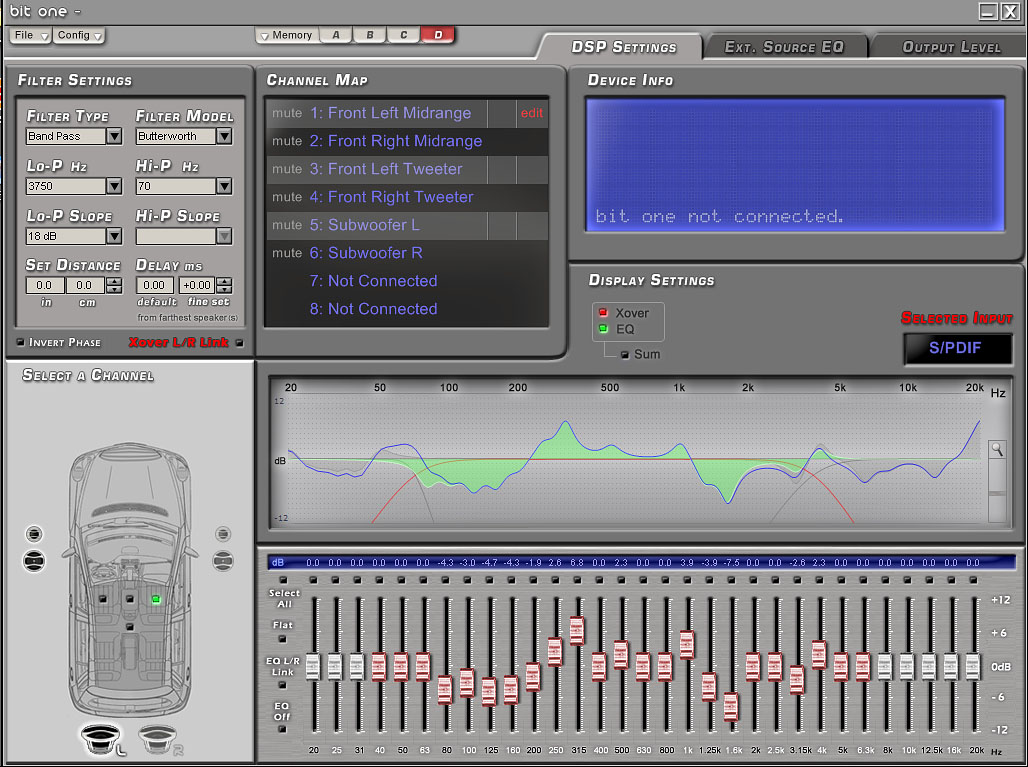Select memory preset D
Screen dimensions: 1028x767
click(x=438, y=35)
